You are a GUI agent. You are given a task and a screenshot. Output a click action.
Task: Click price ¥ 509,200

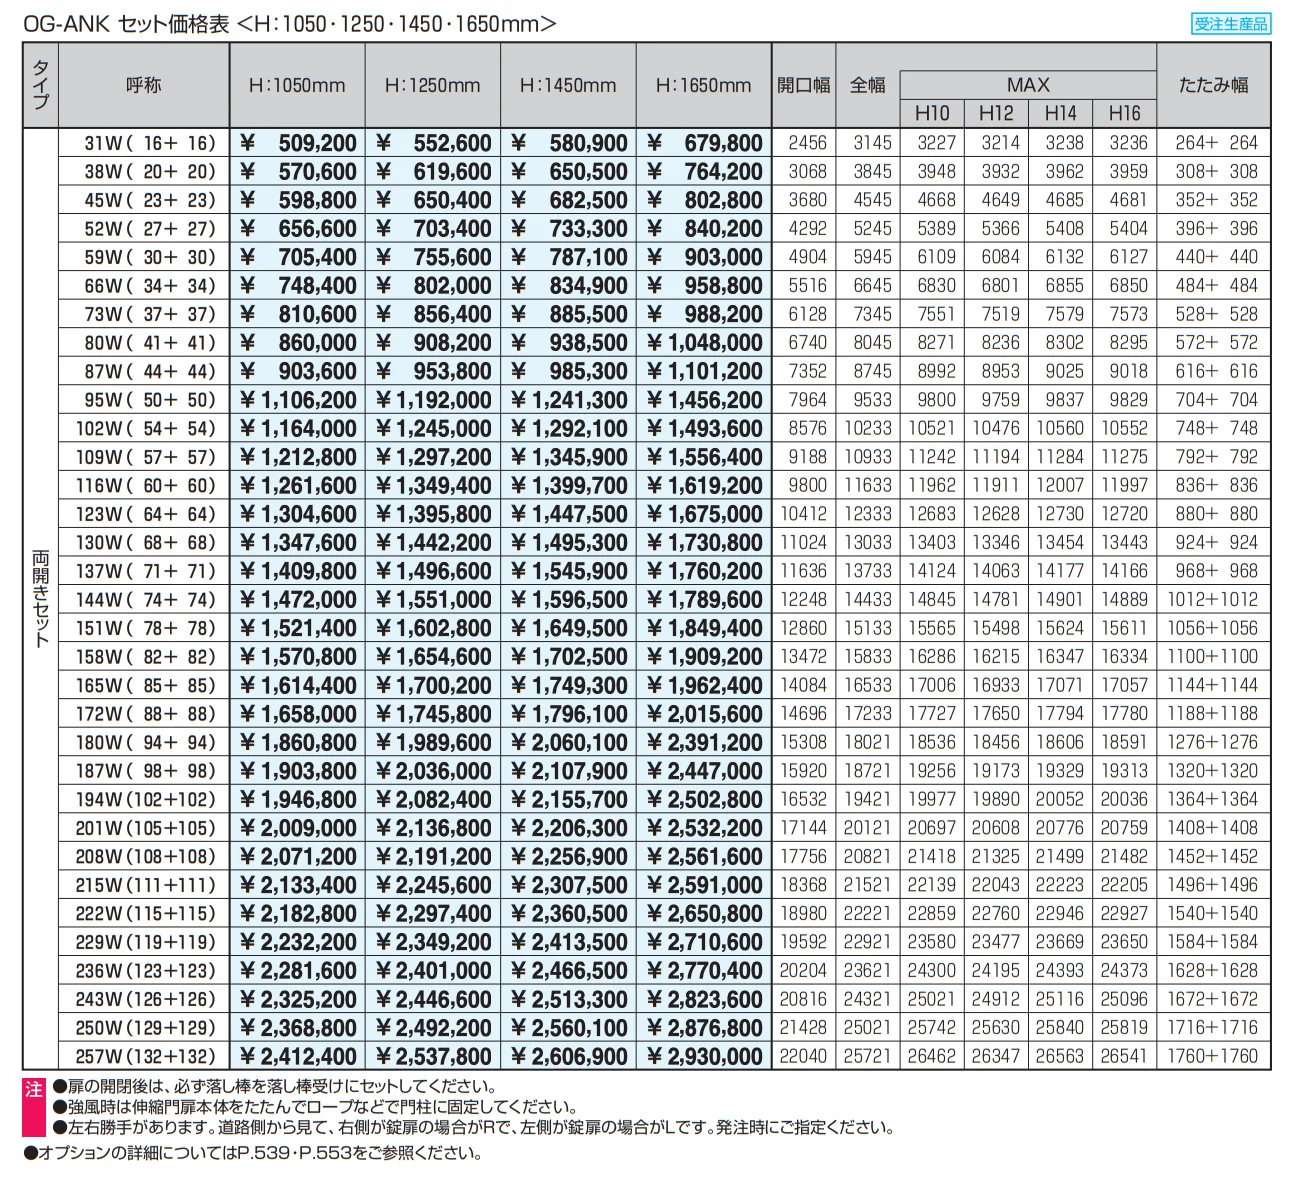click(297, 143)
